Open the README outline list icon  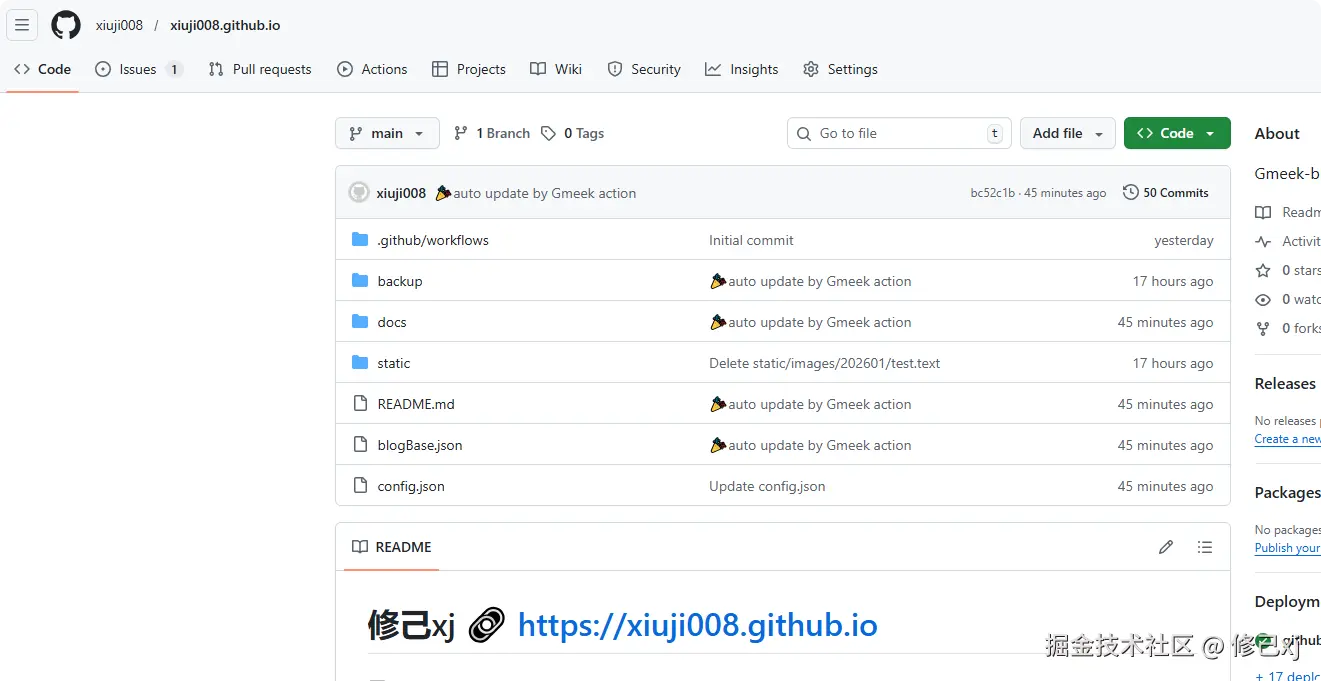[1205, 547]
